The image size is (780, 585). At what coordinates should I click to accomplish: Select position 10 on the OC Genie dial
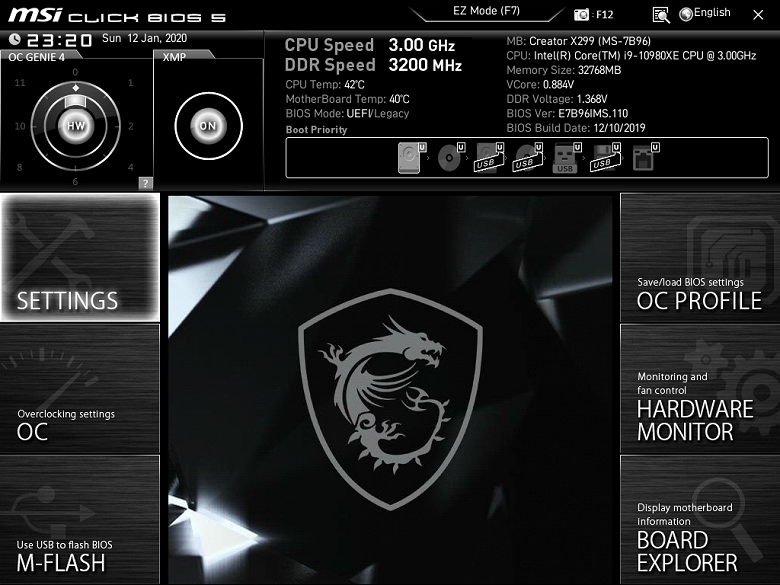click(x=20, y=126)
